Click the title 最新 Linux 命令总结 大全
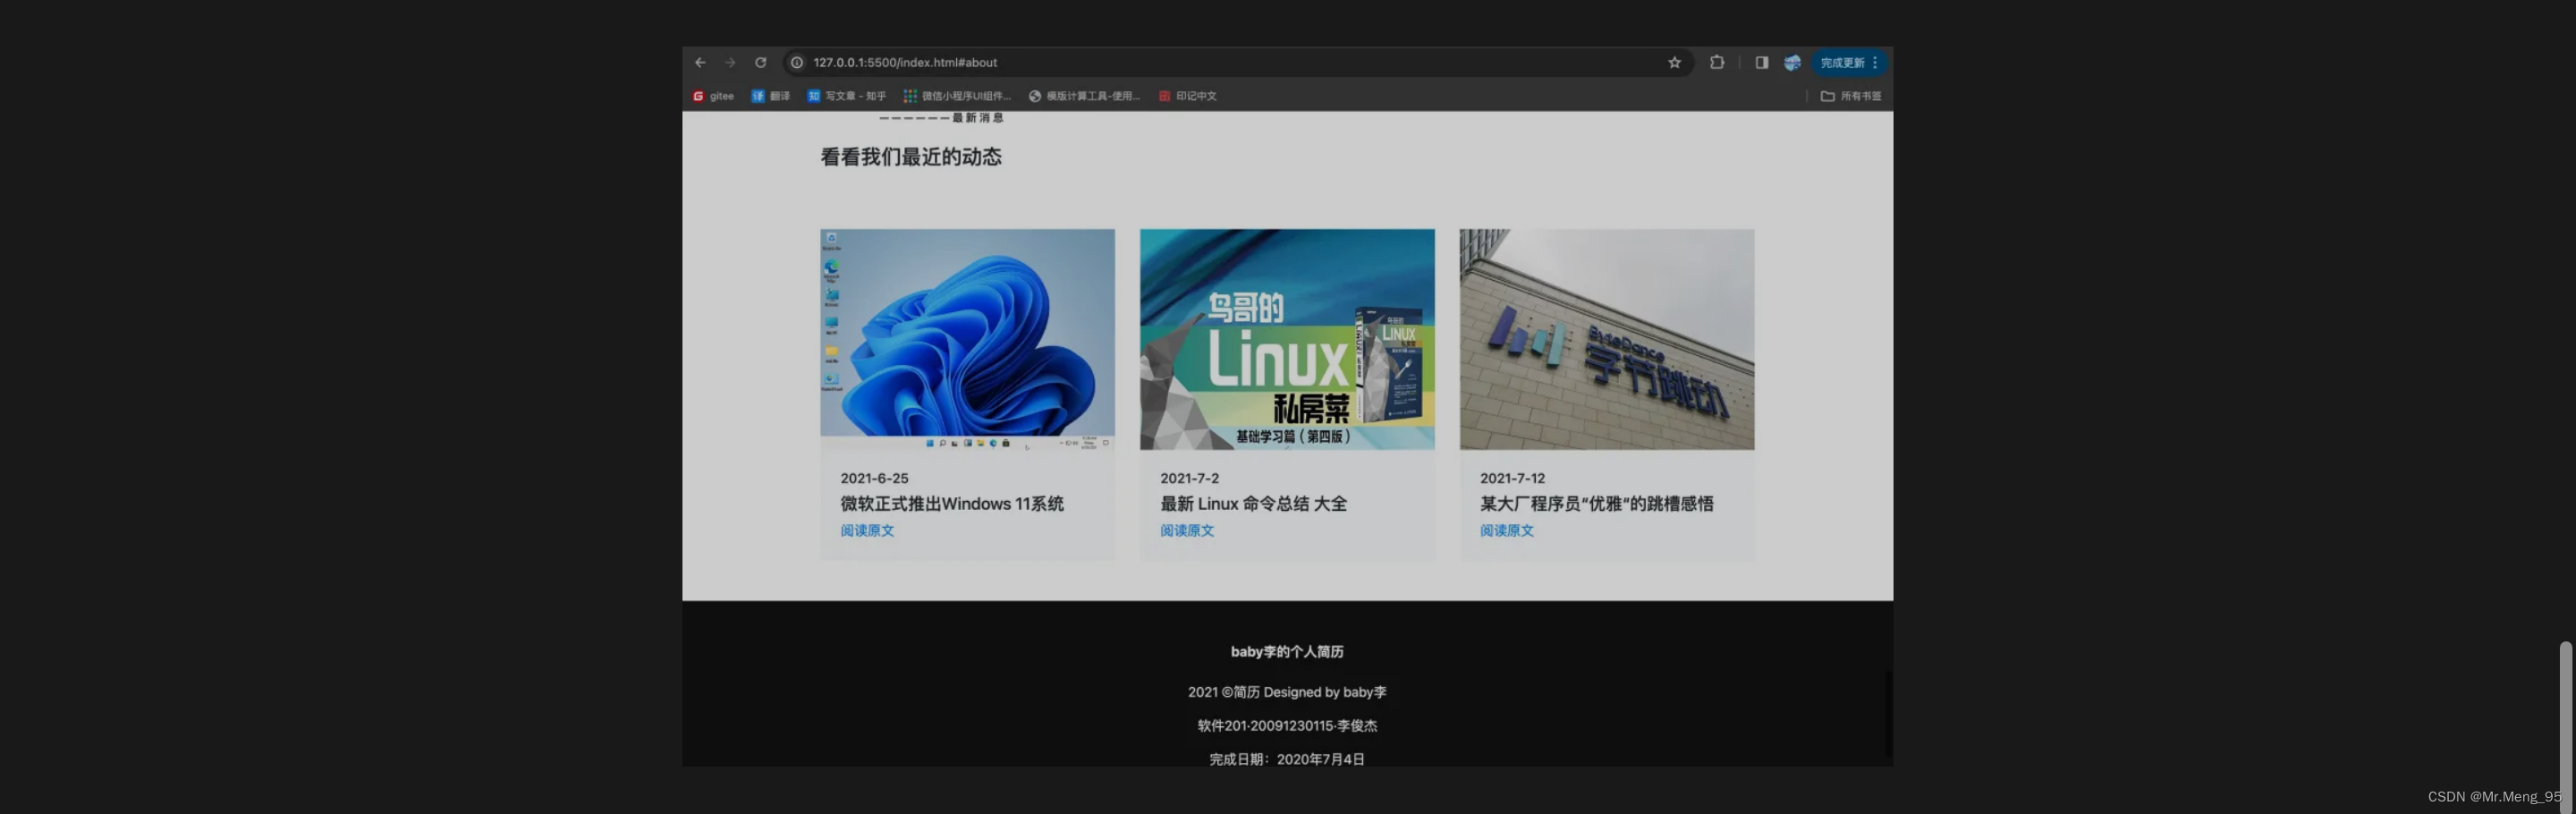 pyautogui.click(x=1254, y=504)
